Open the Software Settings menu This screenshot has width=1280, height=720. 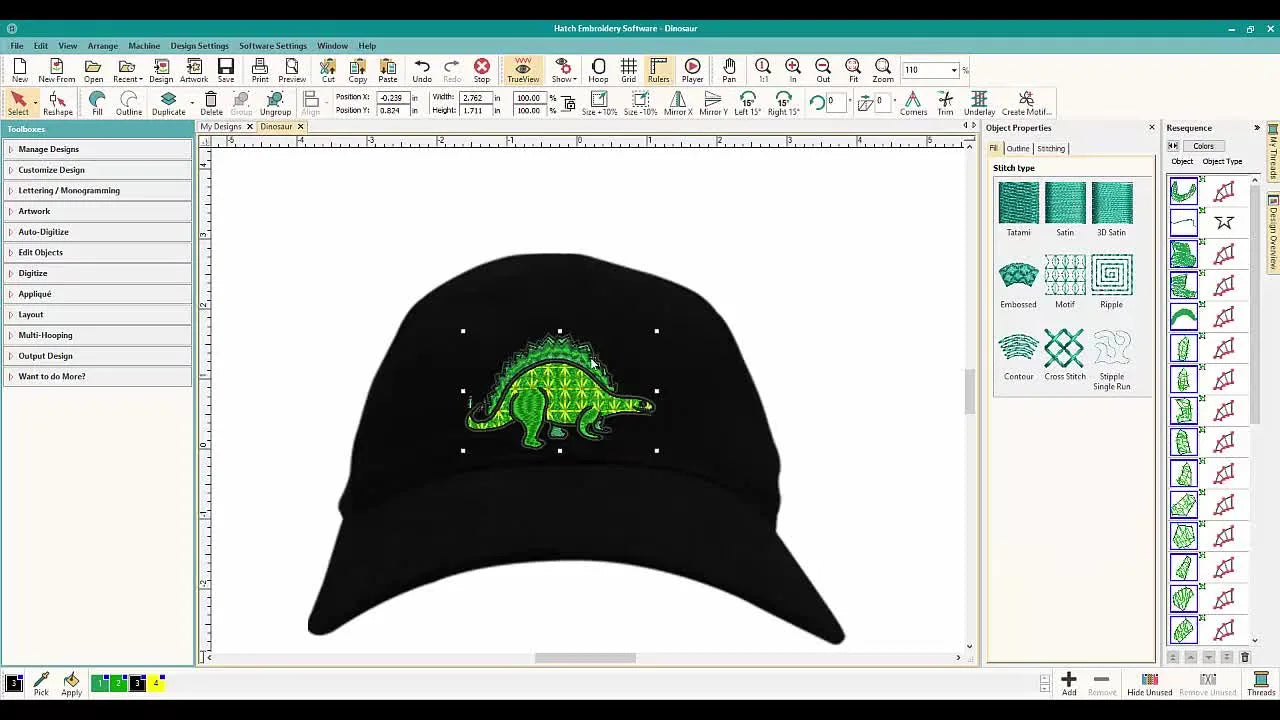[273, 46]
